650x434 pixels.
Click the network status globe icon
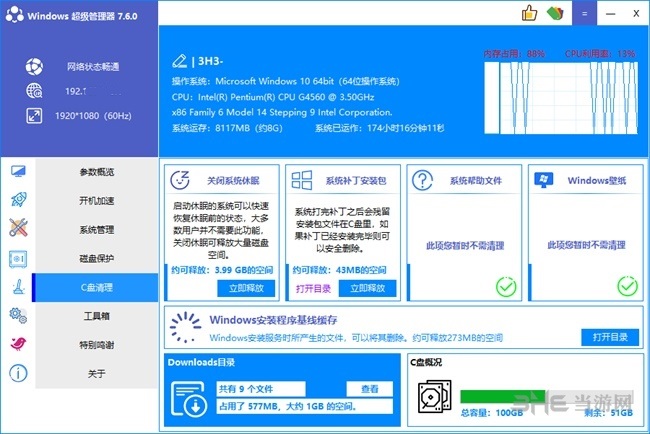[x=34, y=66]
